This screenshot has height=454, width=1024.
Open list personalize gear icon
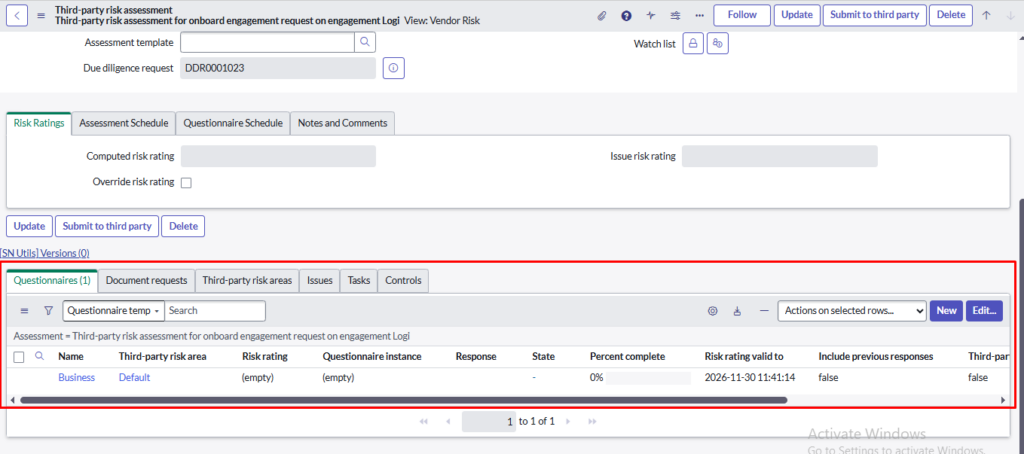[713, 311]
